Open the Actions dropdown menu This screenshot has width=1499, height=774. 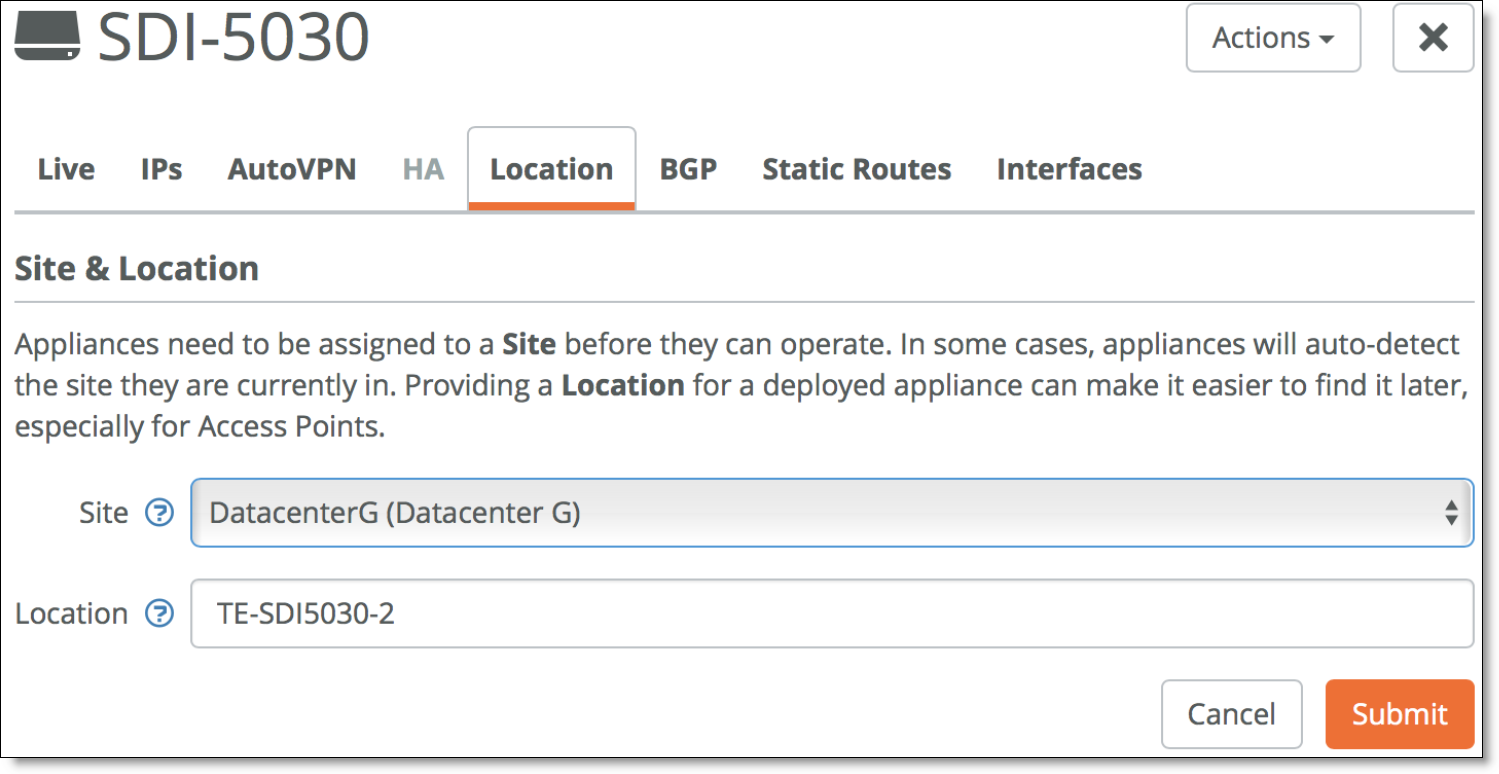[x=1273, y=38]
